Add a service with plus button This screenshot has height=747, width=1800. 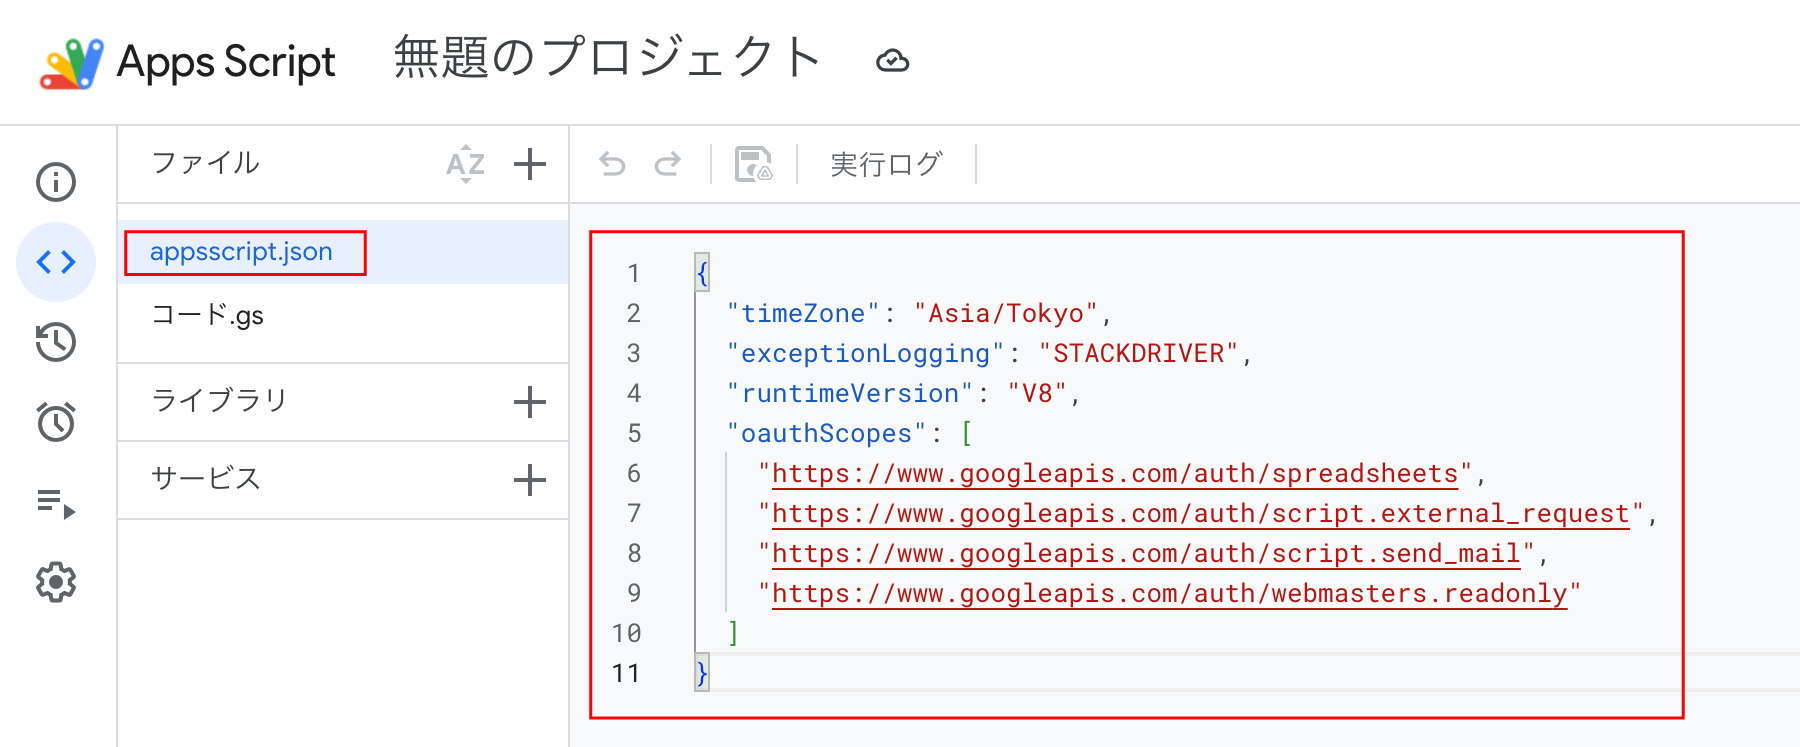[x=529, y=480]
